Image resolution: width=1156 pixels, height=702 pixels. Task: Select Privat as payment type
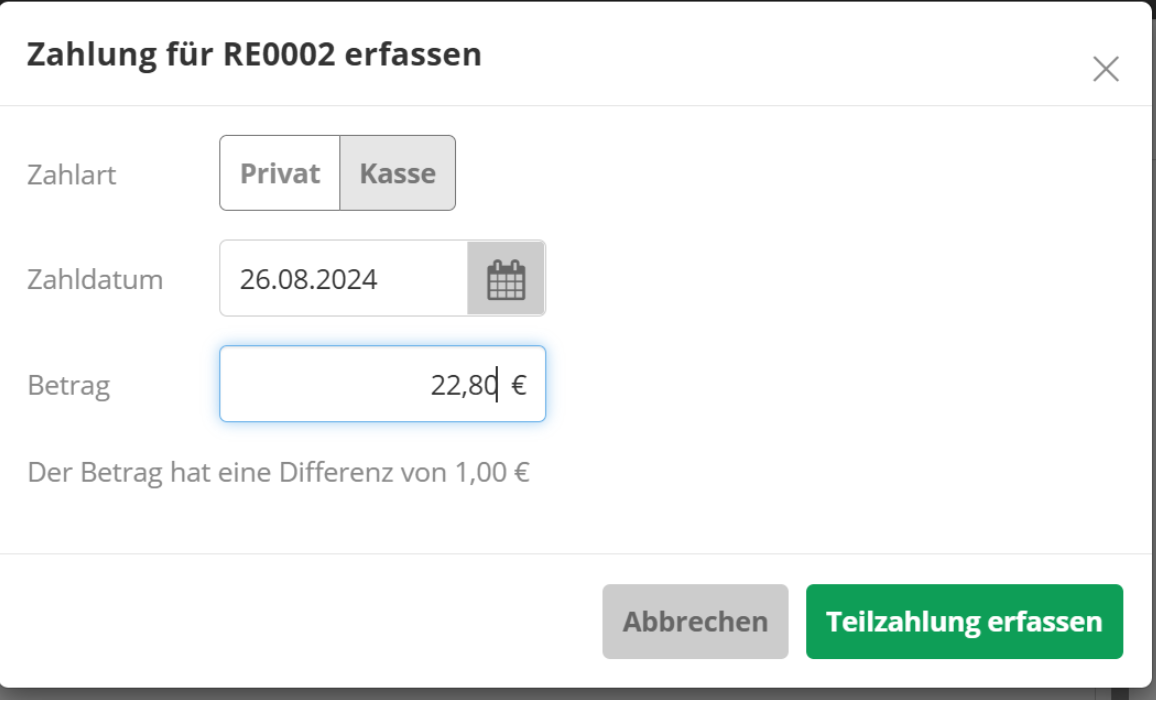pyautogui.click(x=280, y=173)
